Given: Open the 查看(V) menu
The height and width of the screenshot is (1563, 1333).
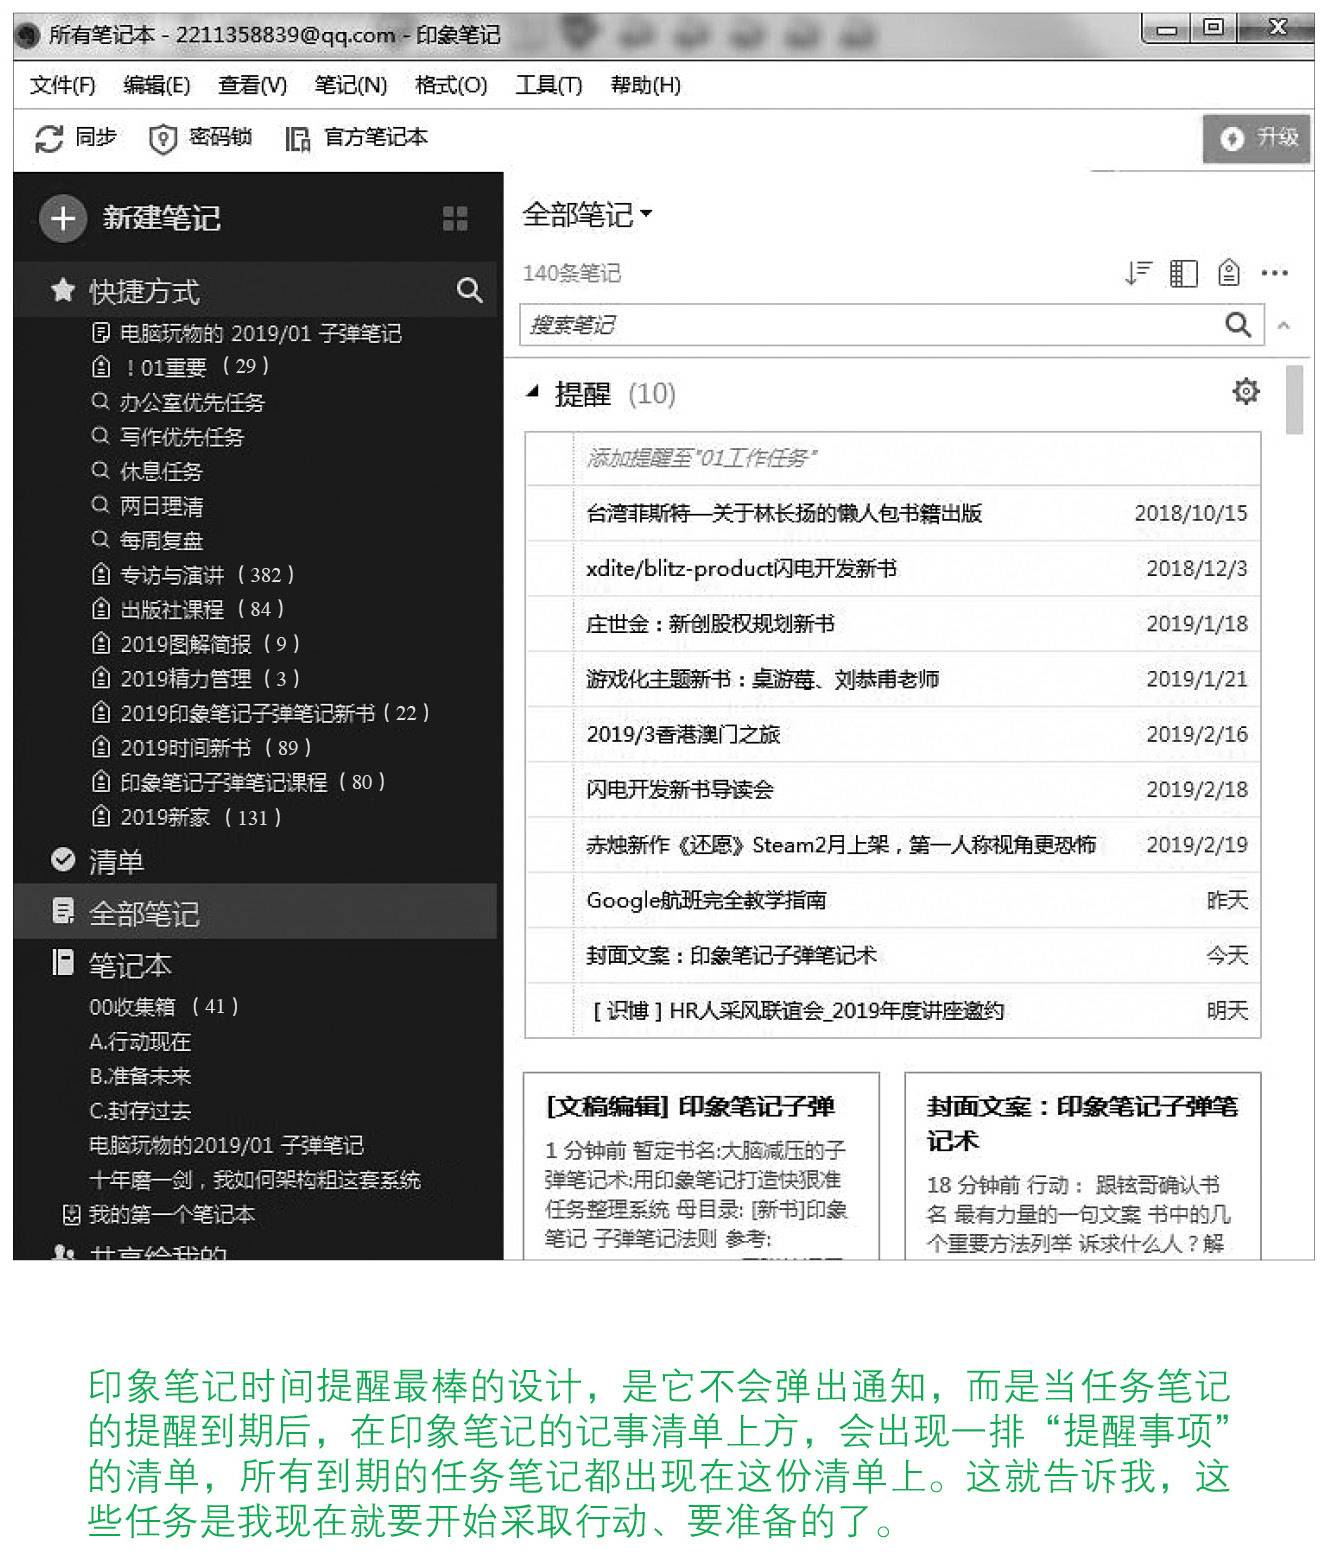Looking at the screenshot, I should (252, 86).
